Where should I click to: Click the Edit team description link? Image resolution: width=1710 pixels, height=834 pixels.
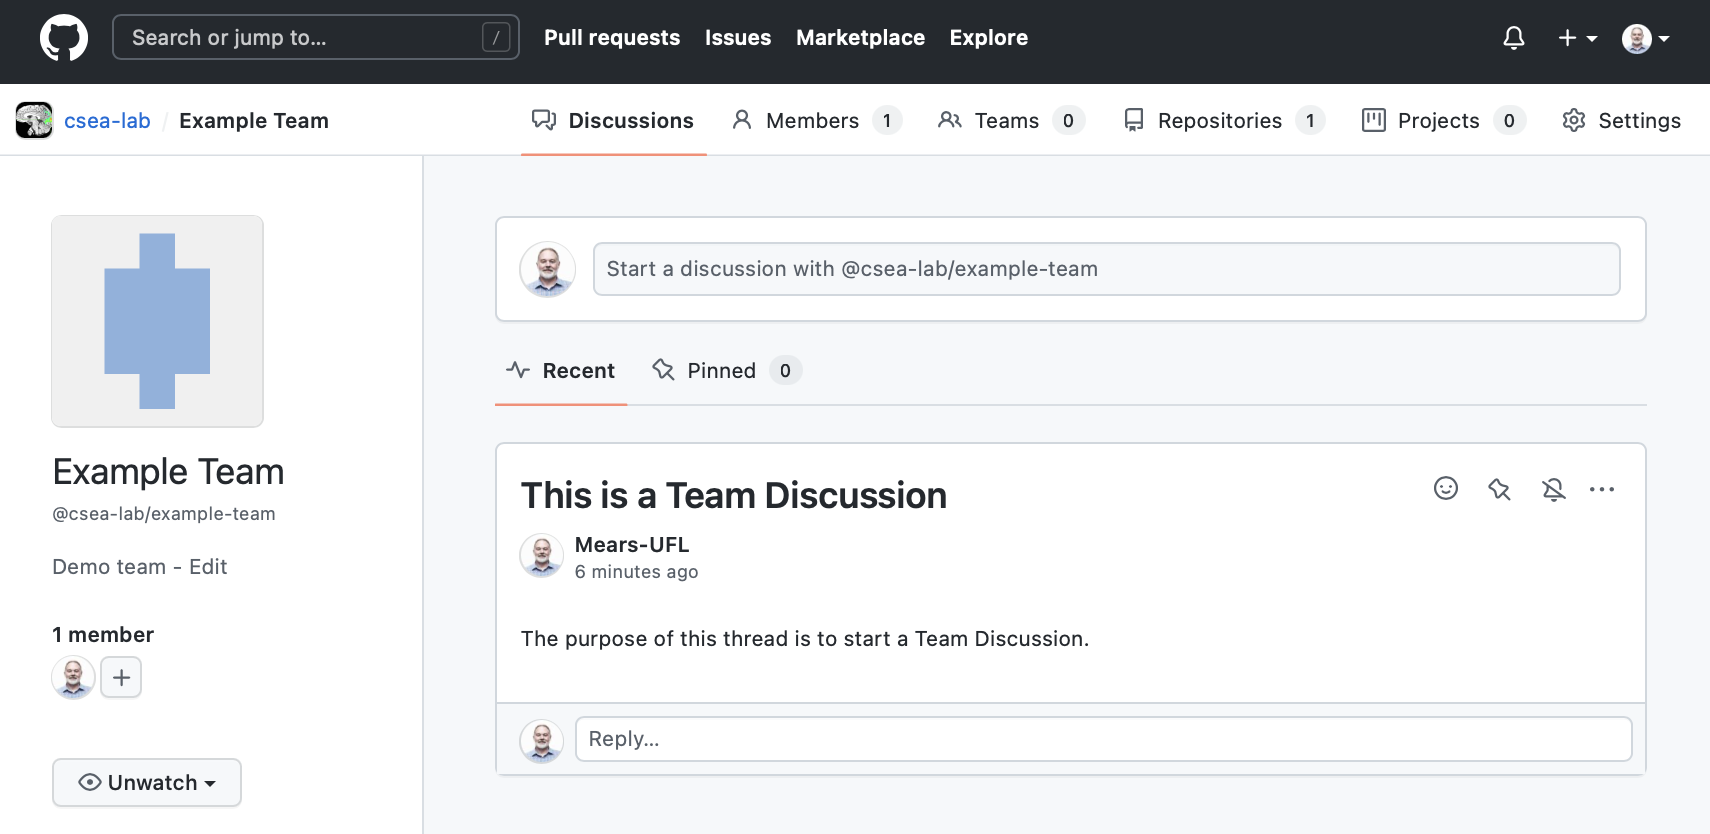tap(208, 566)
